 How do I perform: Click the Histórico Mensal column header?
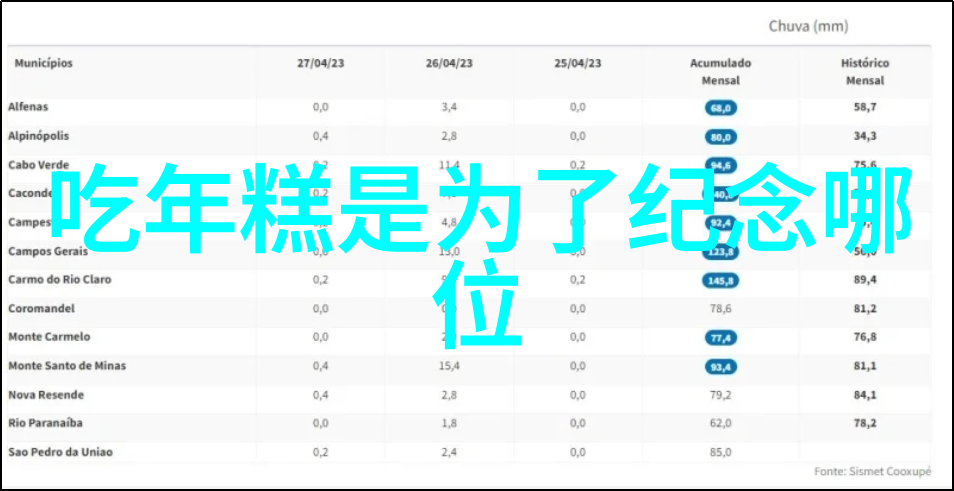click(x=865, y=71)
